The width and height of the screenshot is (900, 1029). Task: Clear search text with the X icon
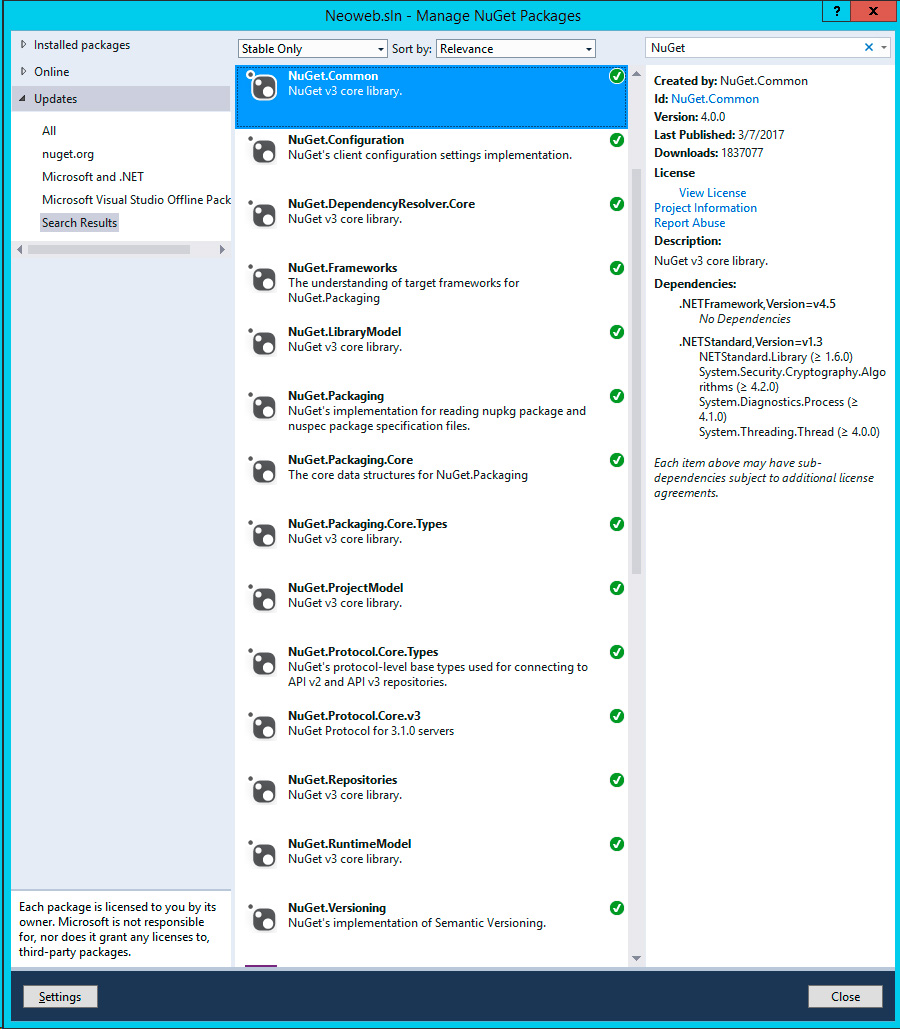(x=868, y=48)
